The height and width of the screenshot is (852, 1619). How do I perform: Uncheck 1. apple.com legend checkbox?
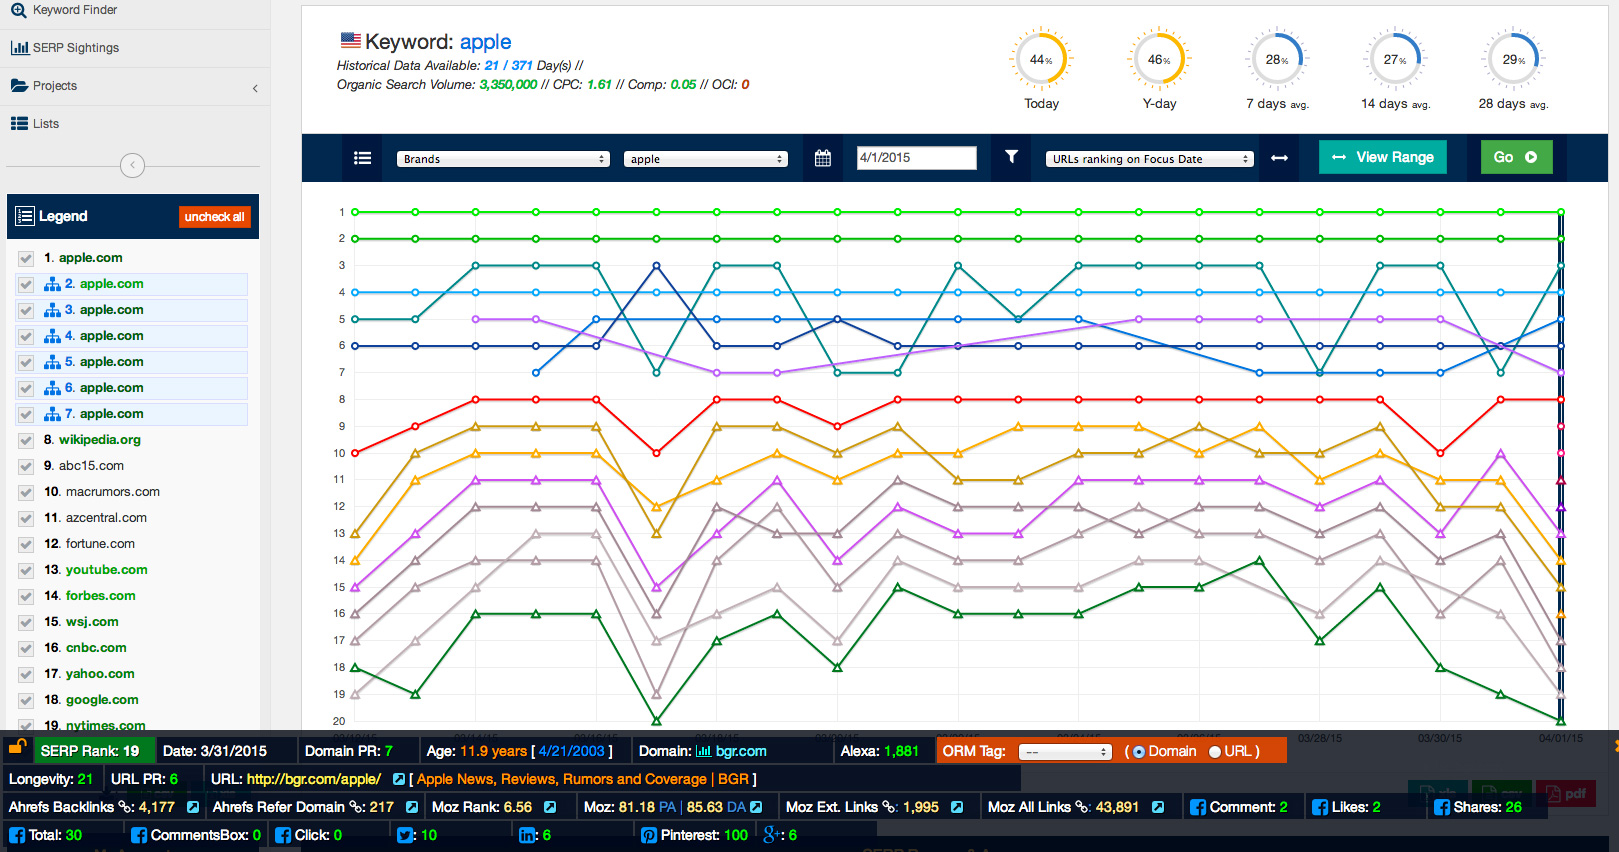pyautogui.click(x=26, y=258)
